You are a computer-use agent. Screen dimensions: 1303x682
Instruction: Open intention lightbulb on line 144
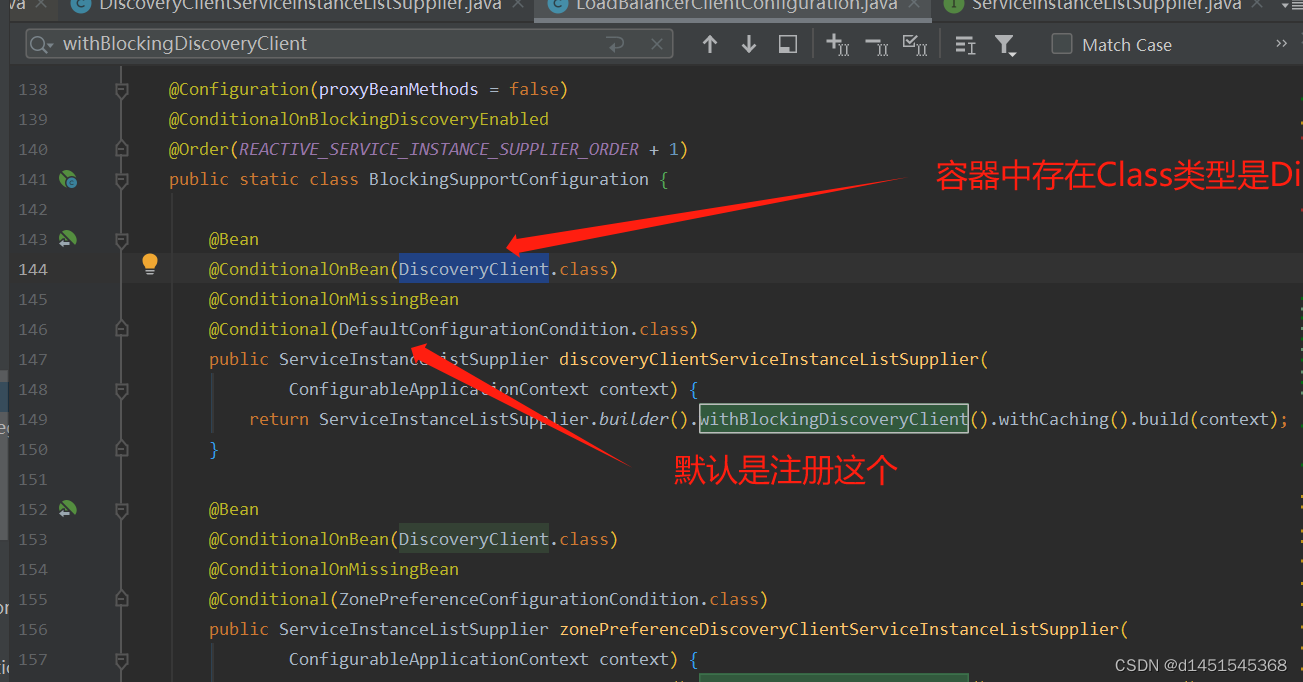(150, 264)
